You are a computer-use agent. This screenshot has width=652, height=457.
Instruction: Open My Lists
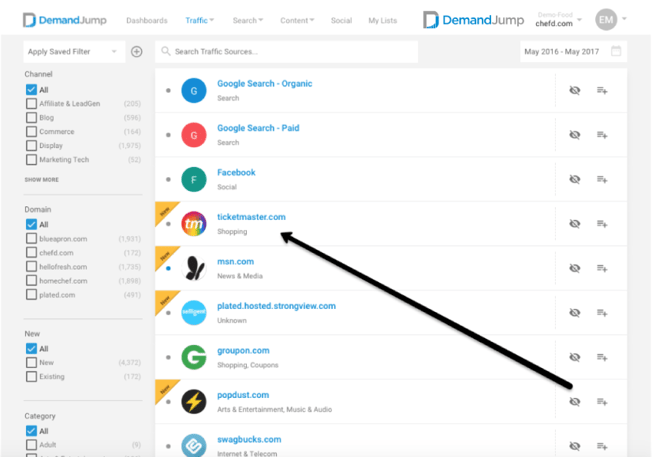[383, 20]
